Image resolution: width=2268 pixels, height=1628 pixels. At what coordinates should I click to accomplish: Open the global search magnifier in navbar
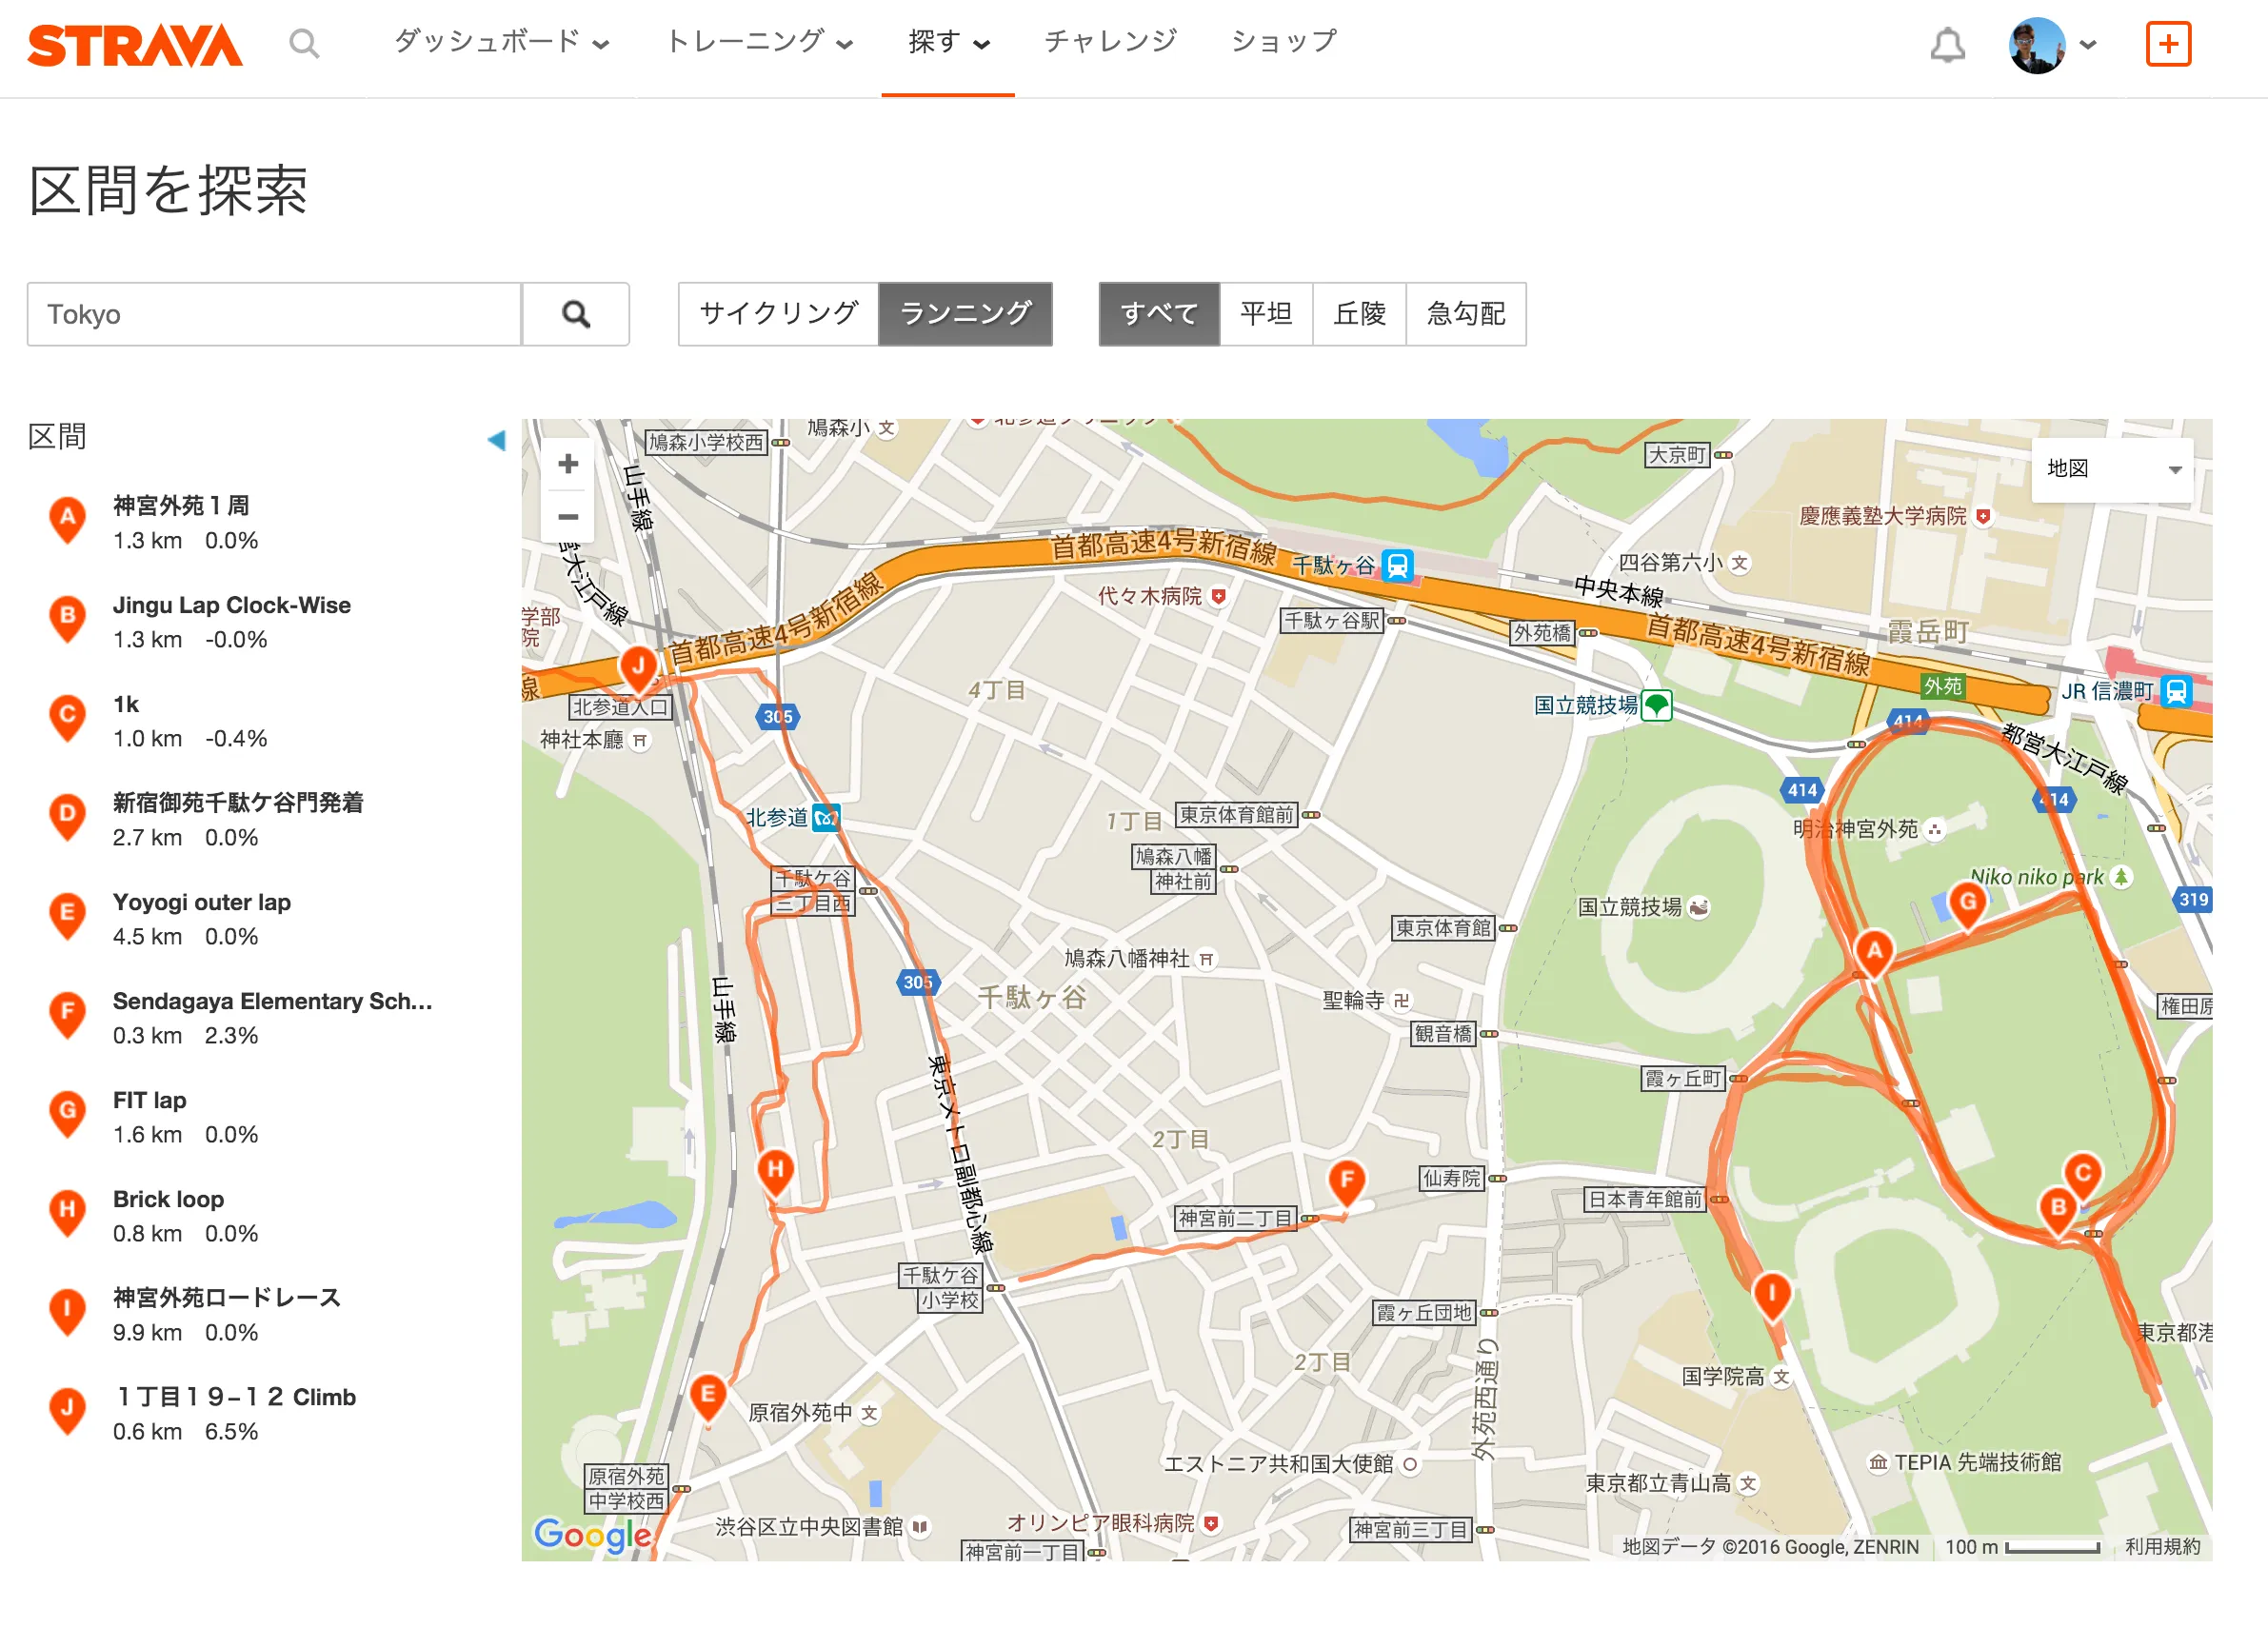point(305,44)
